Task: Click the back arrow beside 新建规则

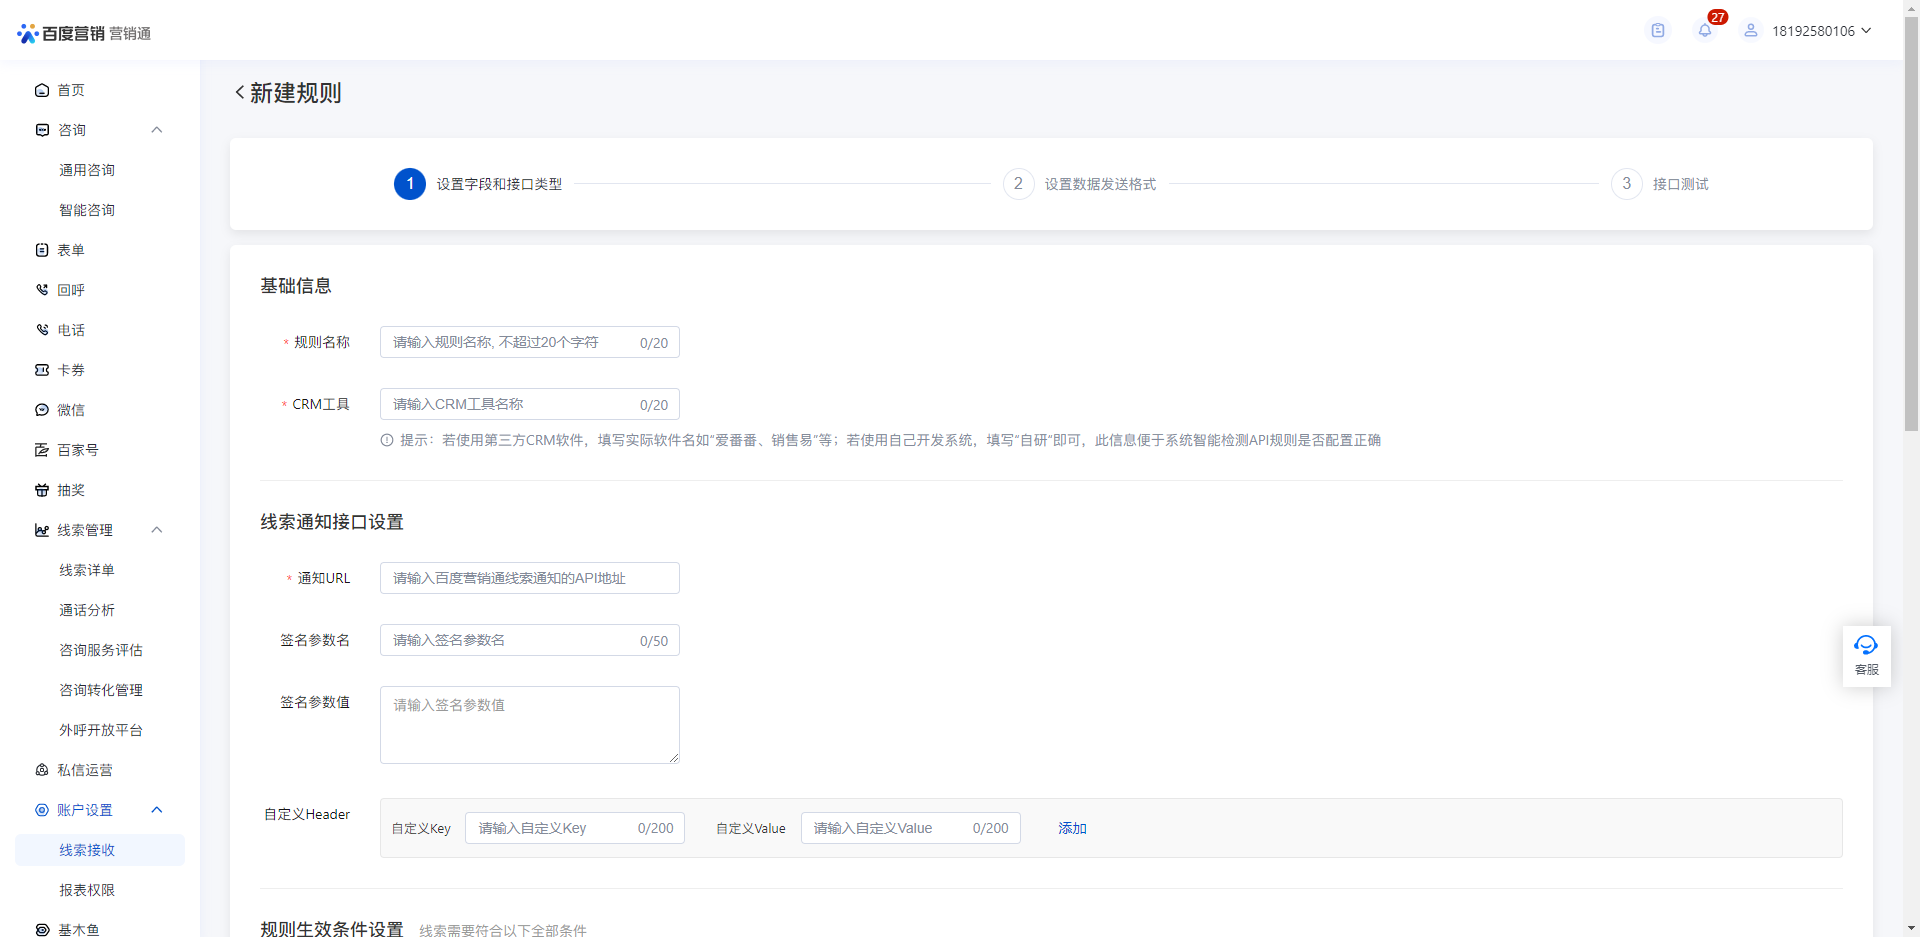Action: 240,93
